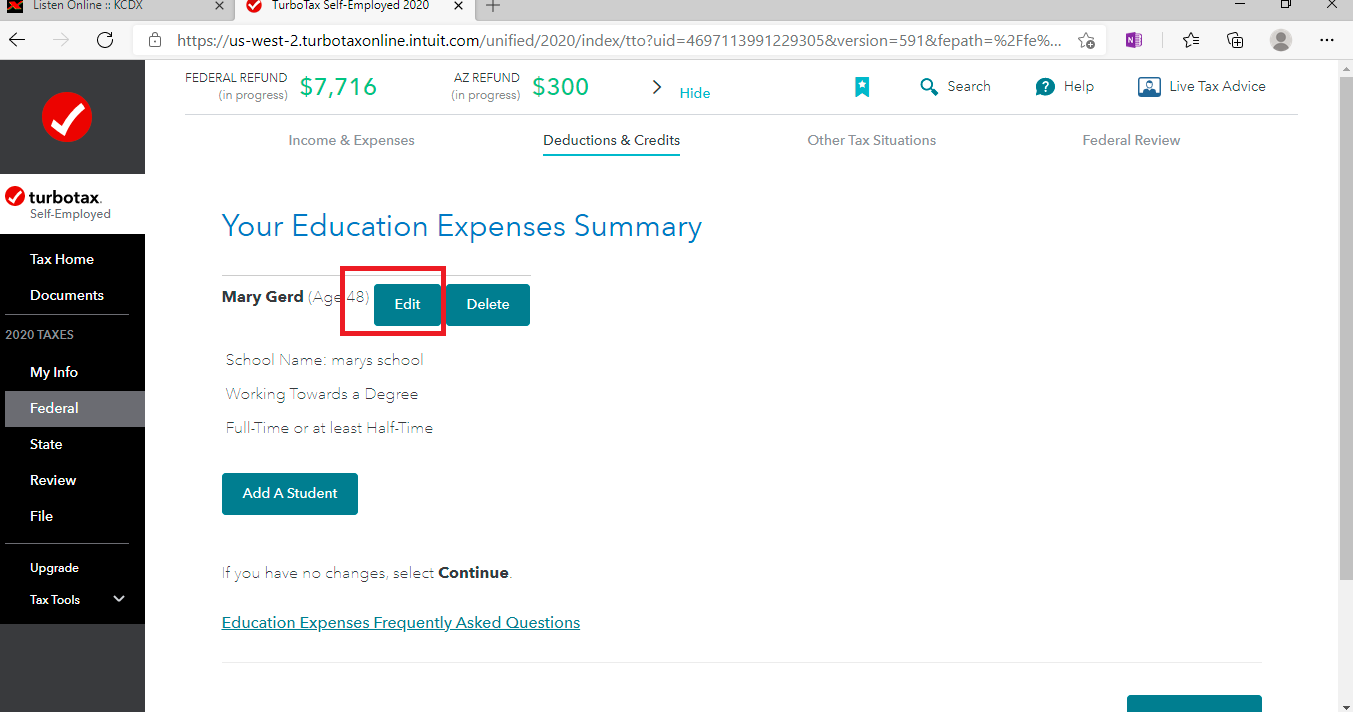This screenshot has height=712, width=1353.
Task: Click Live Tax Advice icon
Action: click(x=1149, y=87)
